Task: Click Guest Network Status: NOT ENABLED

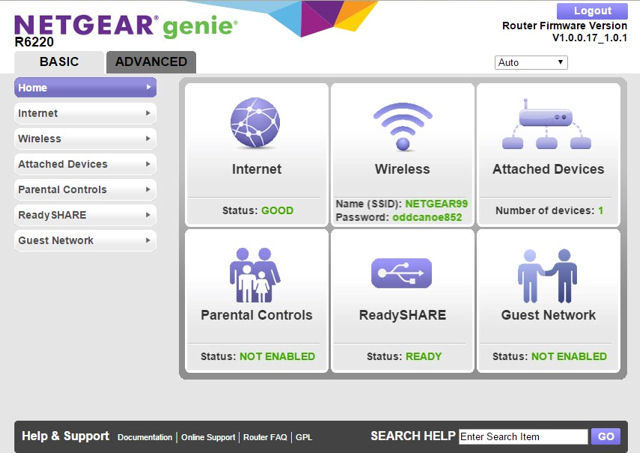Action: [549, 356]
